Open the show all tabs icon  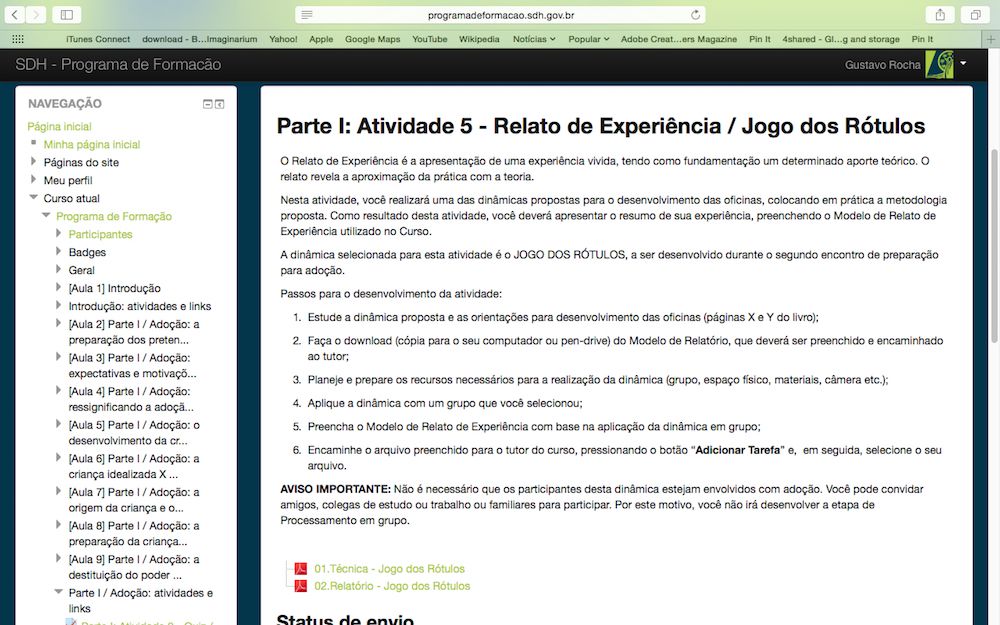[x=974, y=15]
